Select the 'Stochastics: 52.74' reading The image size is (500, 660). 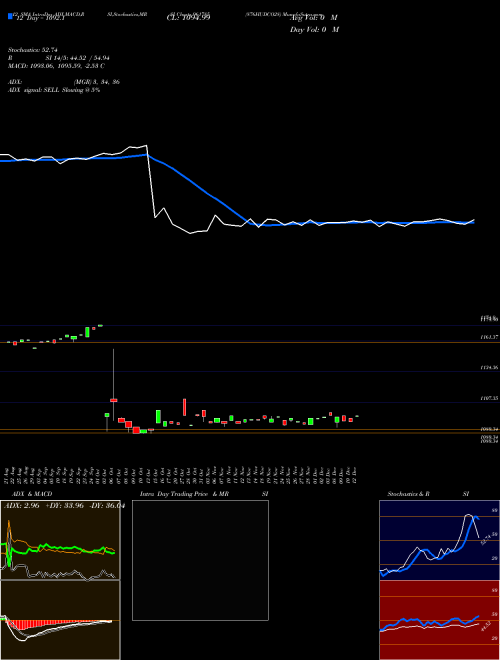tap(33, 50)
